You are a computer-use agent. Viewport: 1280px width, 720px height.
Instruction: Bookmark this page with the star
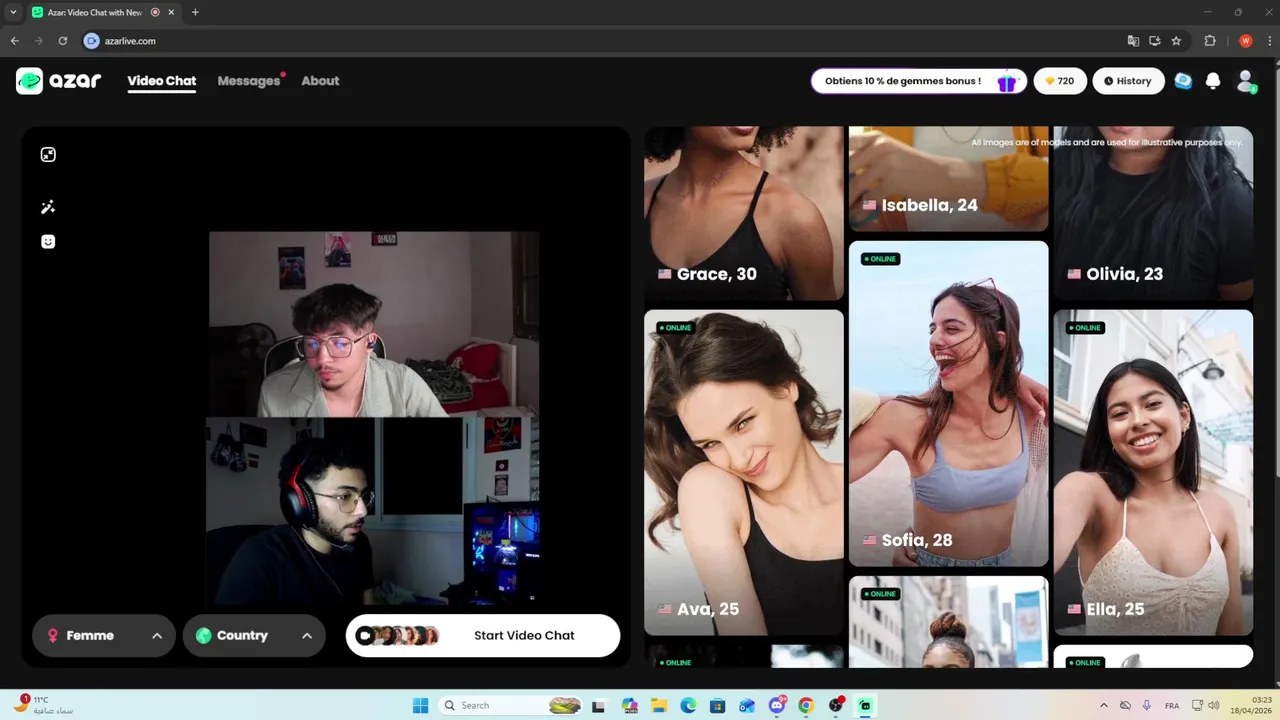(x=1176, y=41)
